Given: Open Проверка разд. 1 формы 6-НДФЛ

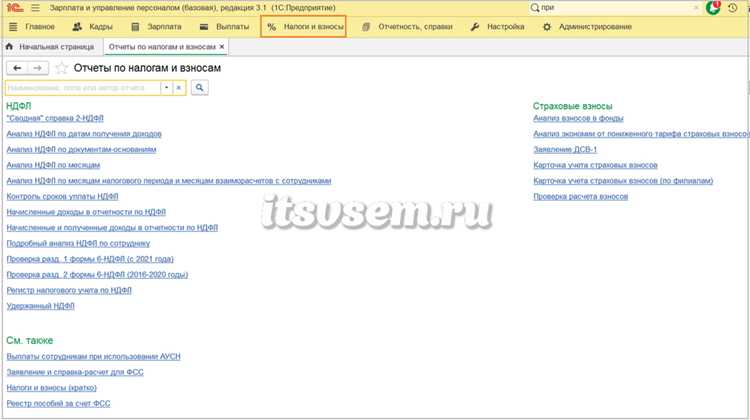Looking at the screenshot, I should [x=90, y=259].
